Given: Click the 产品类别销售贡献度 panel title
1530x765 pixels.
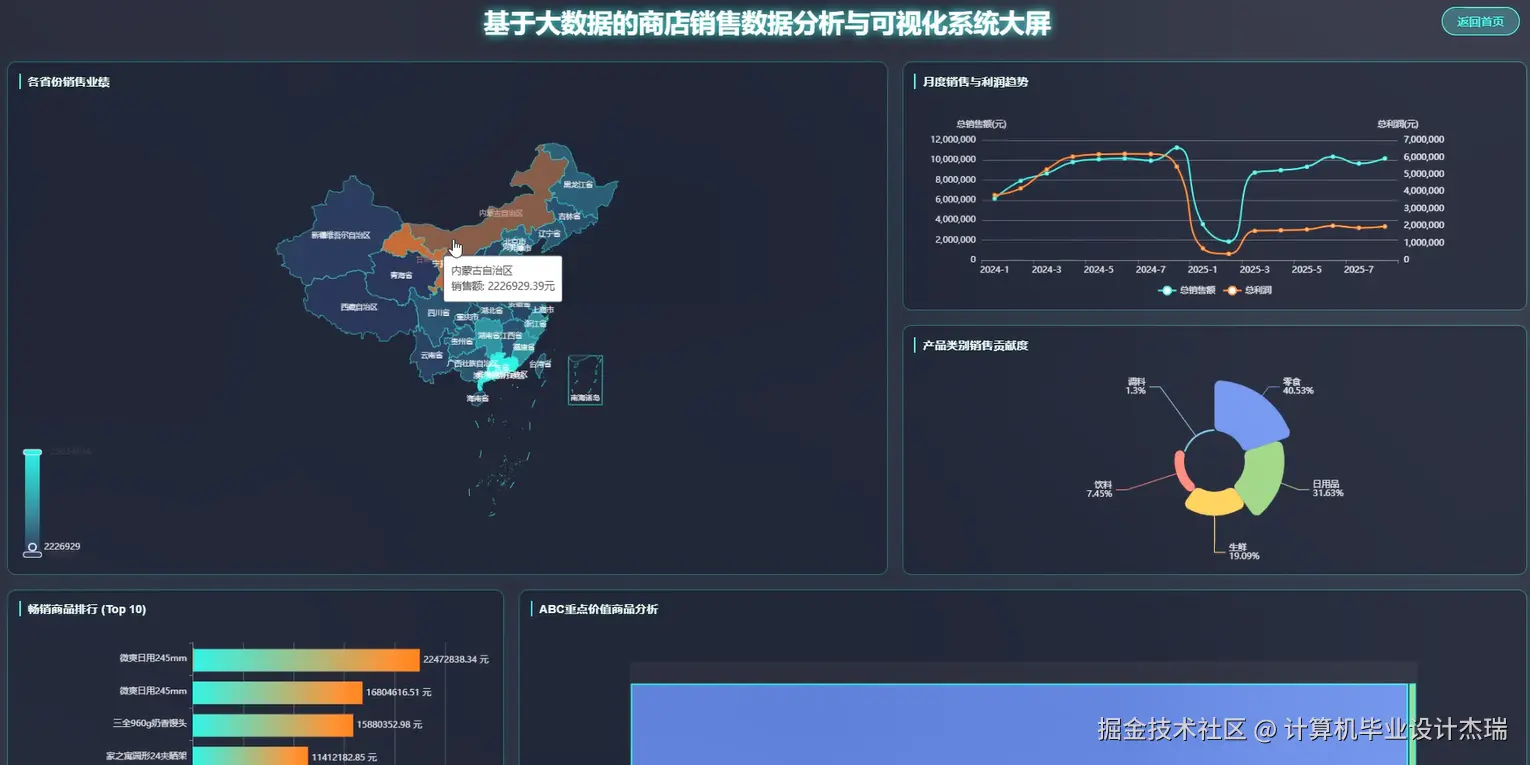Looking at the screenshot, I should click(975, 346).
